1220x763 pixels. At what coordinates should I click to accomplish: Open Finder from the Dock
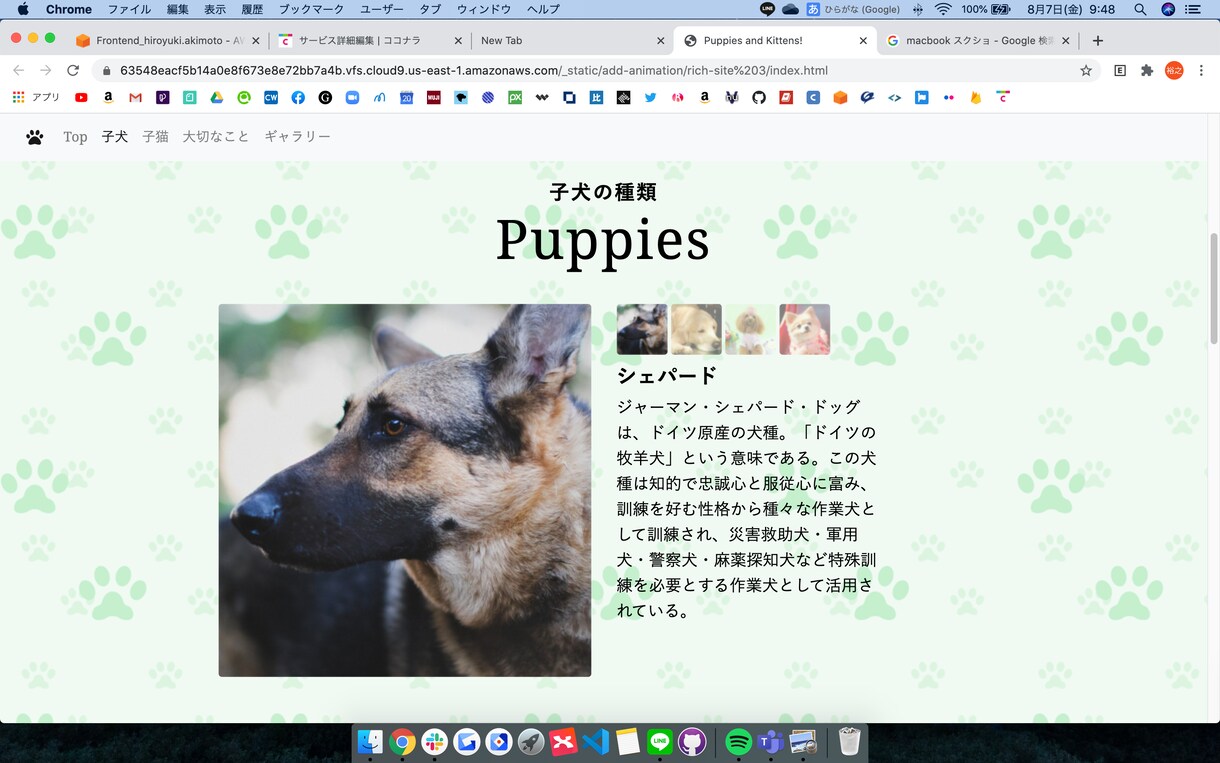(370, 741)
